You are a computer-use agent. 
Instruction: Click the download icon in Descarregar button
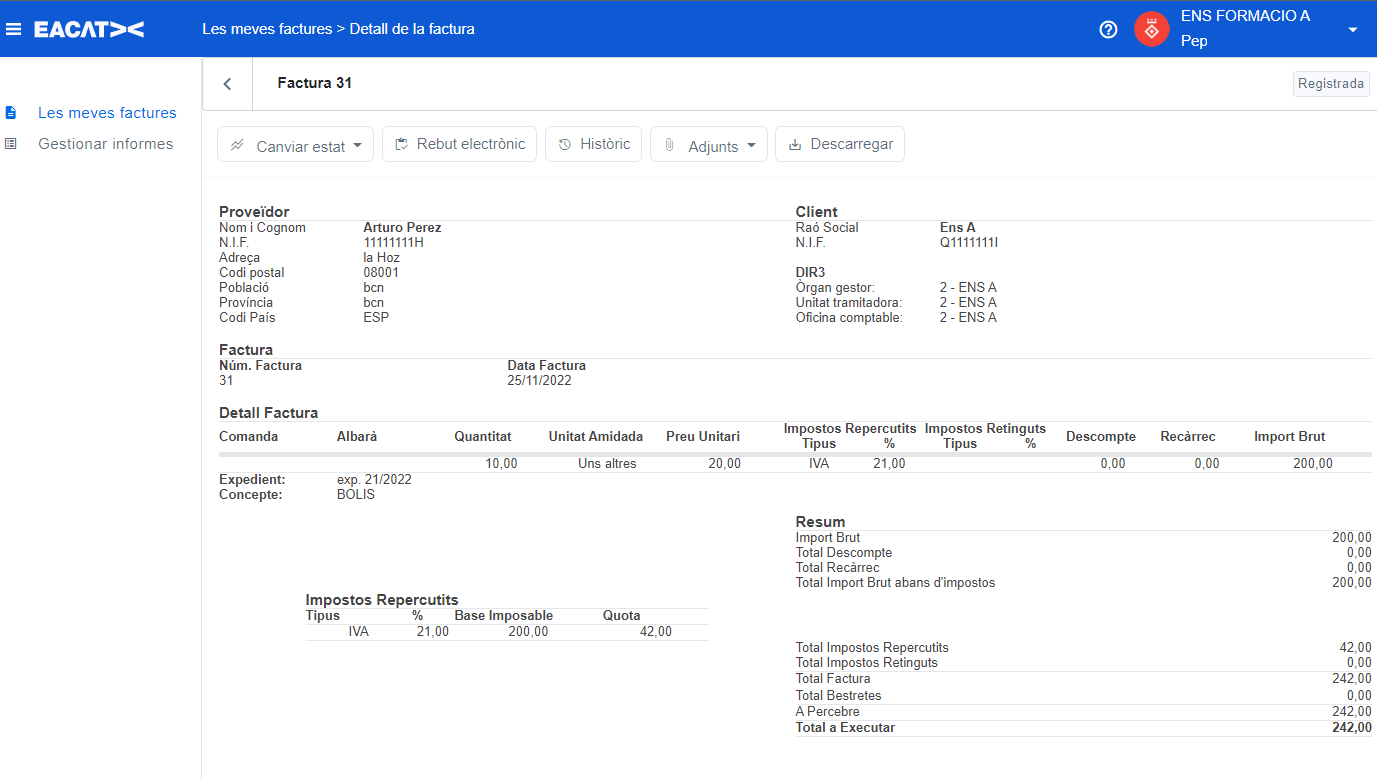(795, 145)
